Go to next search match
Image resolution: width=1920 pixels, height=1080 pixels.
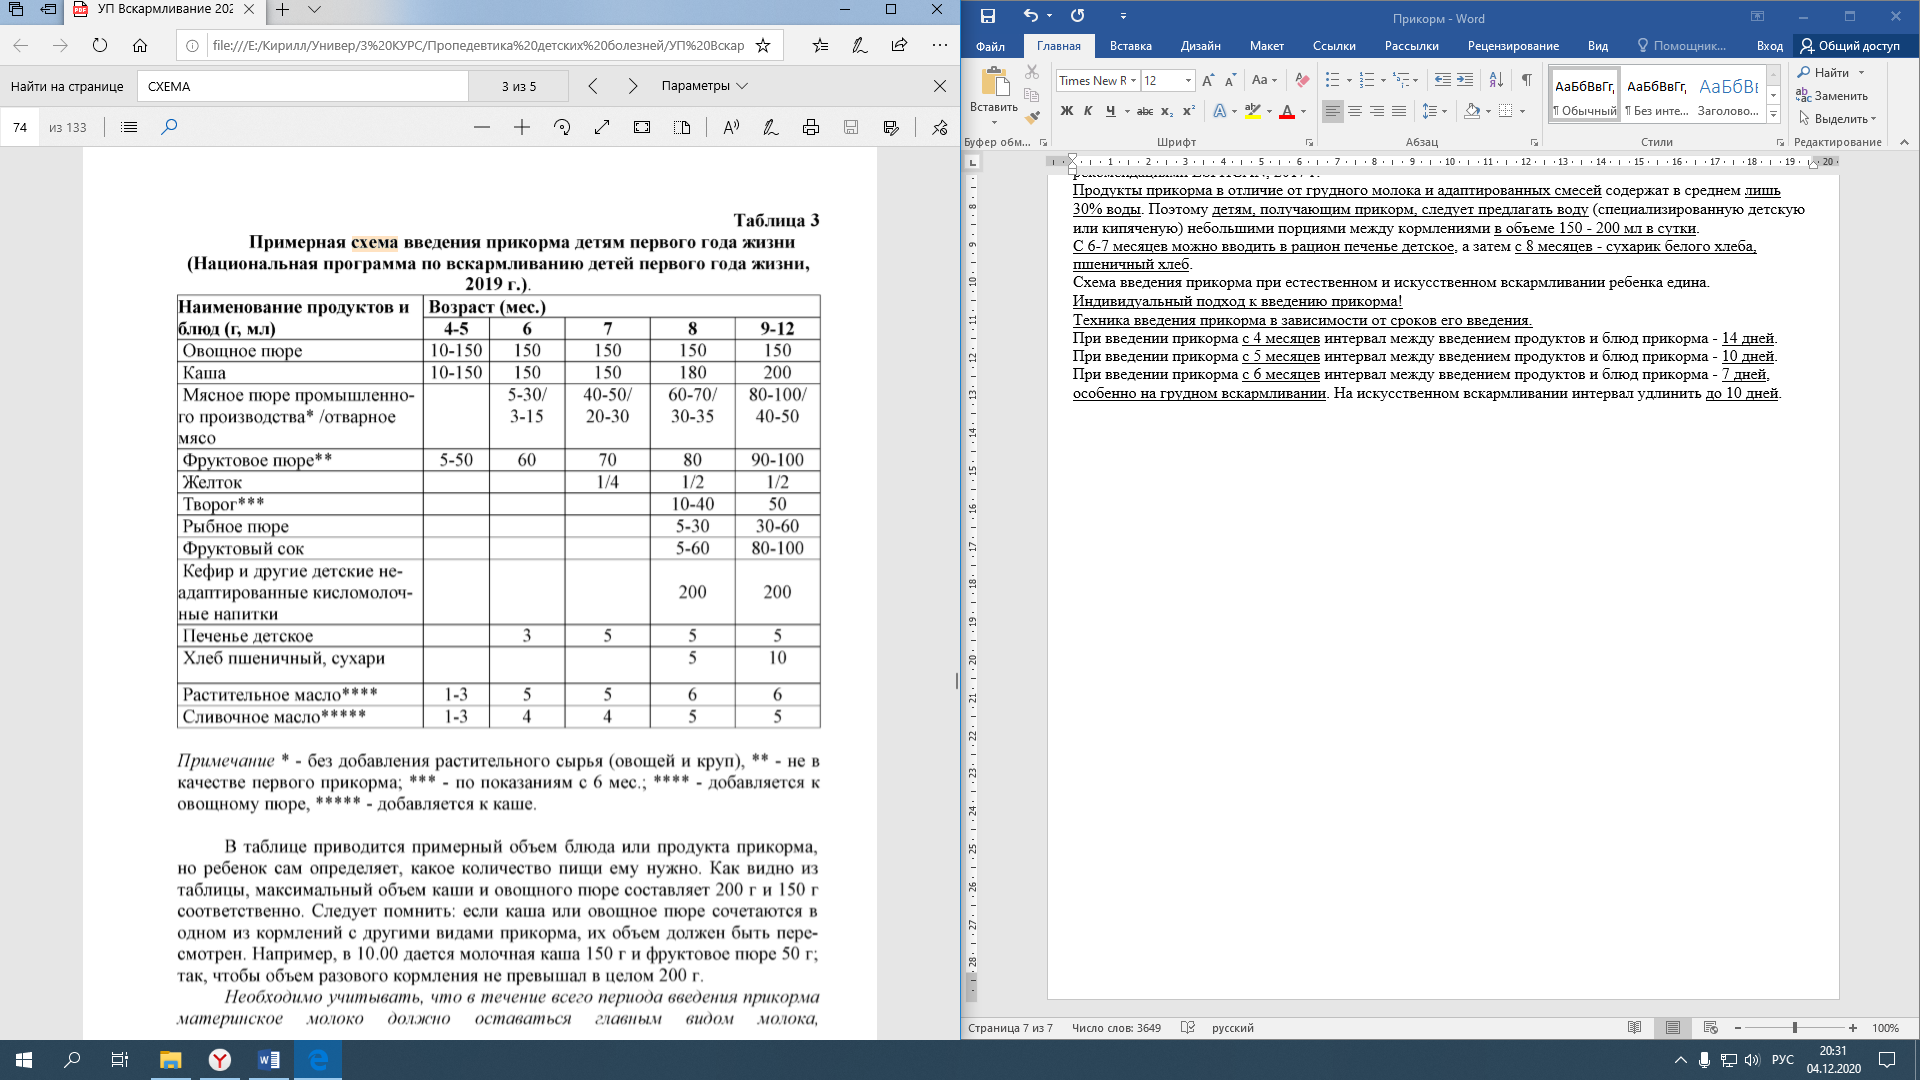point(633,86)
